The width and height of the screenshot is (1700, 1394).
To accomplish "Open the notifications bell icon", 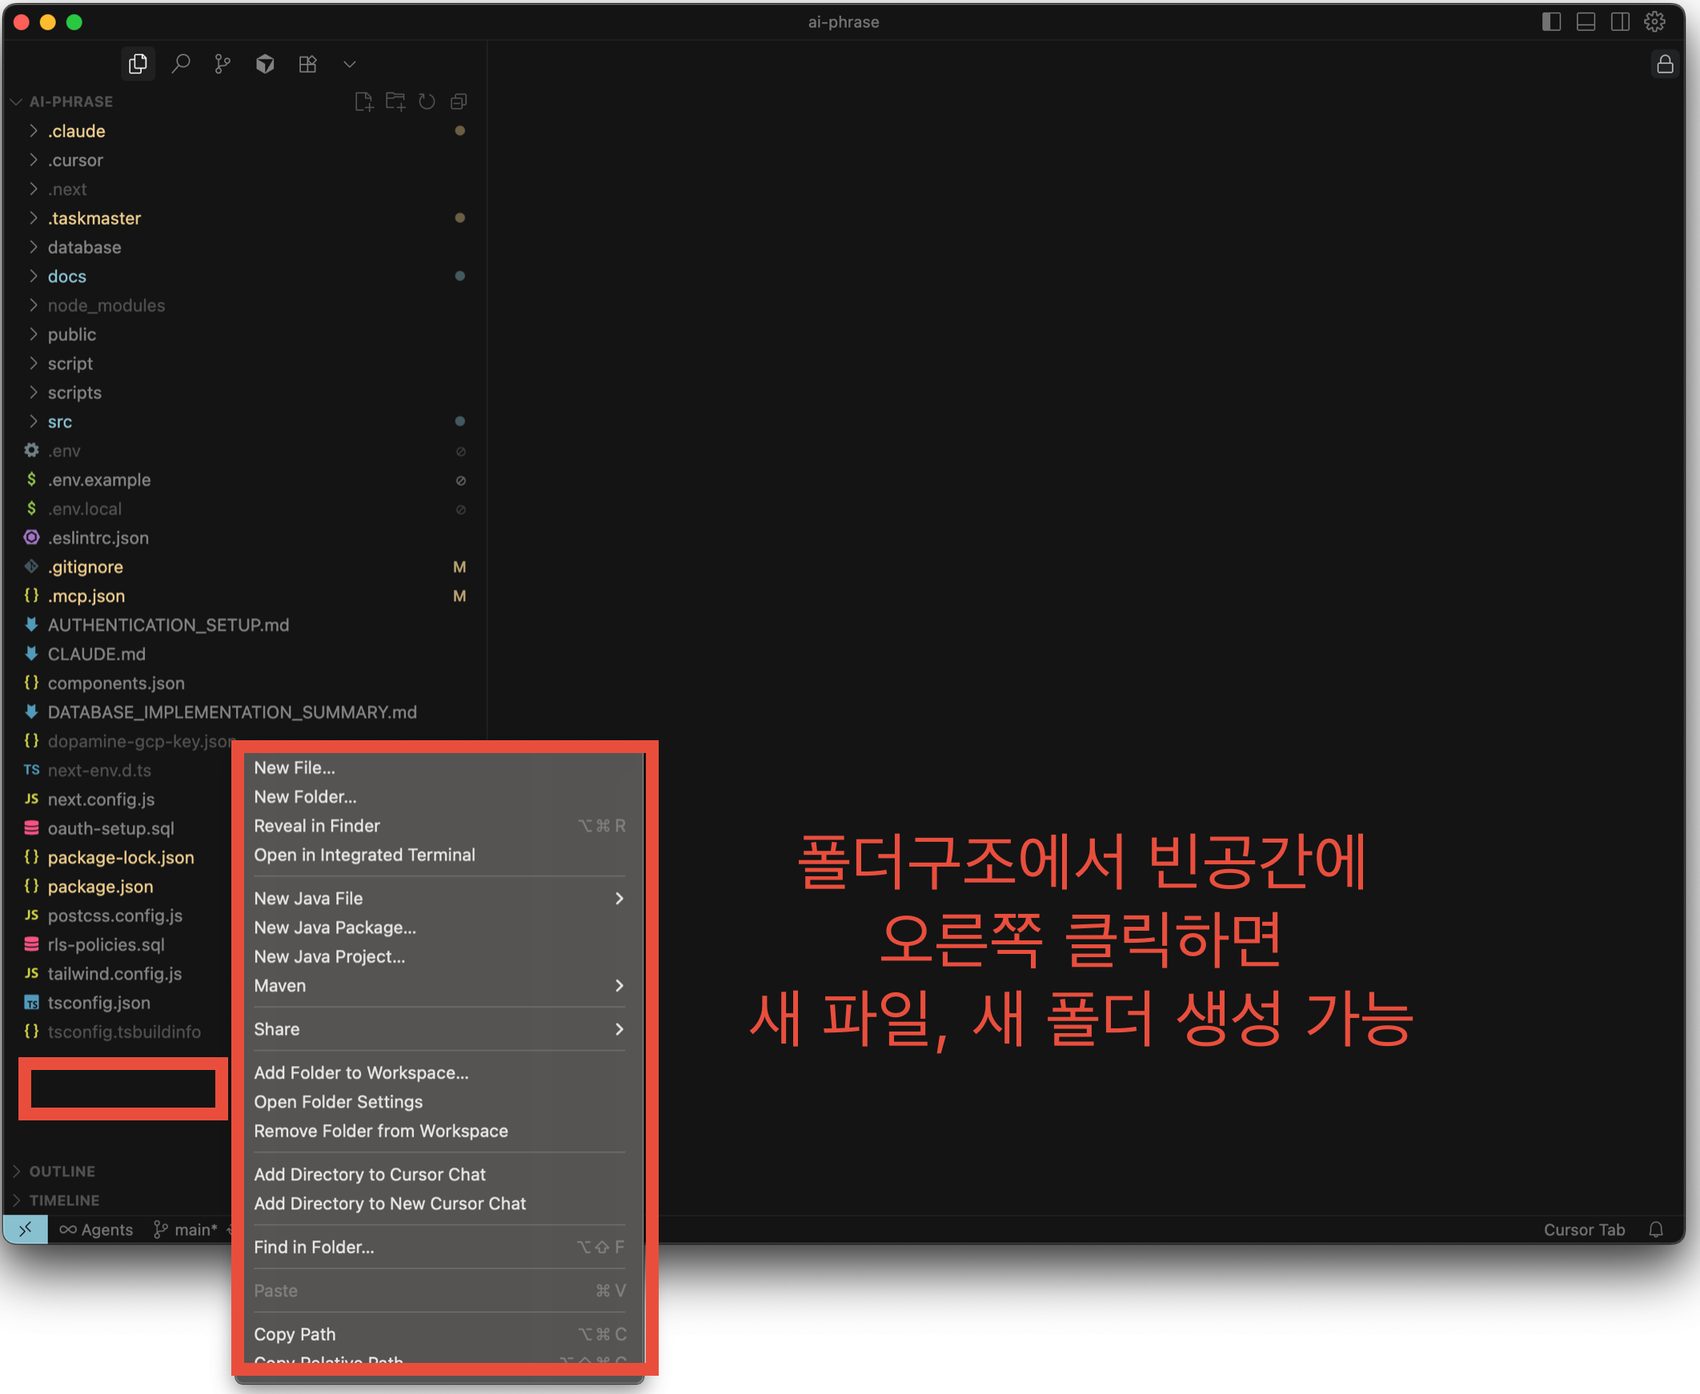I will point(1656,1230).
